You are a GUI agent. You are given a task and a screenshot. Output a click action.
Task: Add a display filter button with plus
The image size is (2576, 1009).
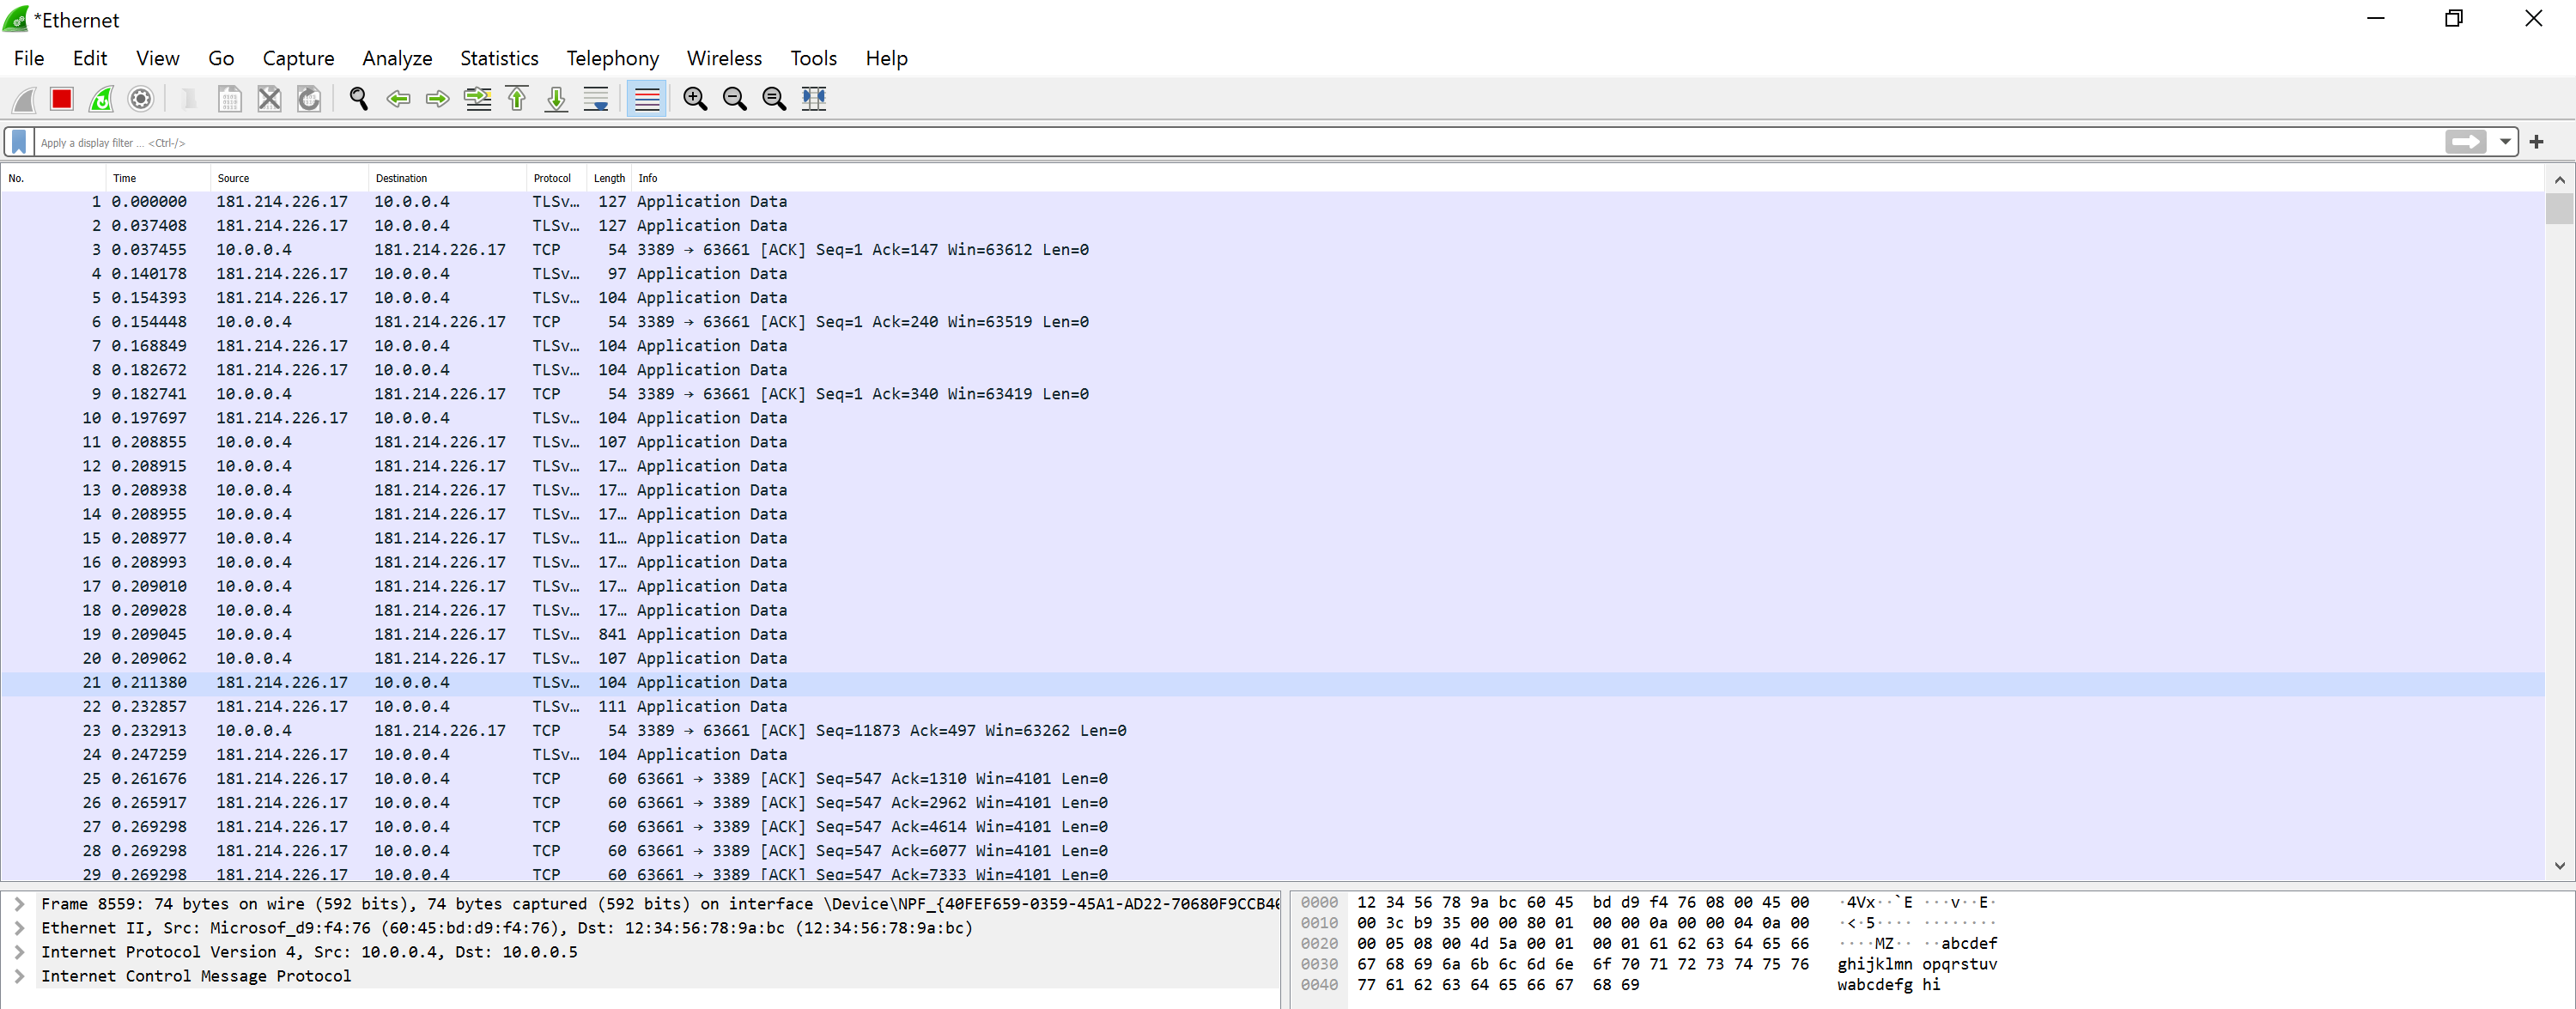(x=2536, y=142)
